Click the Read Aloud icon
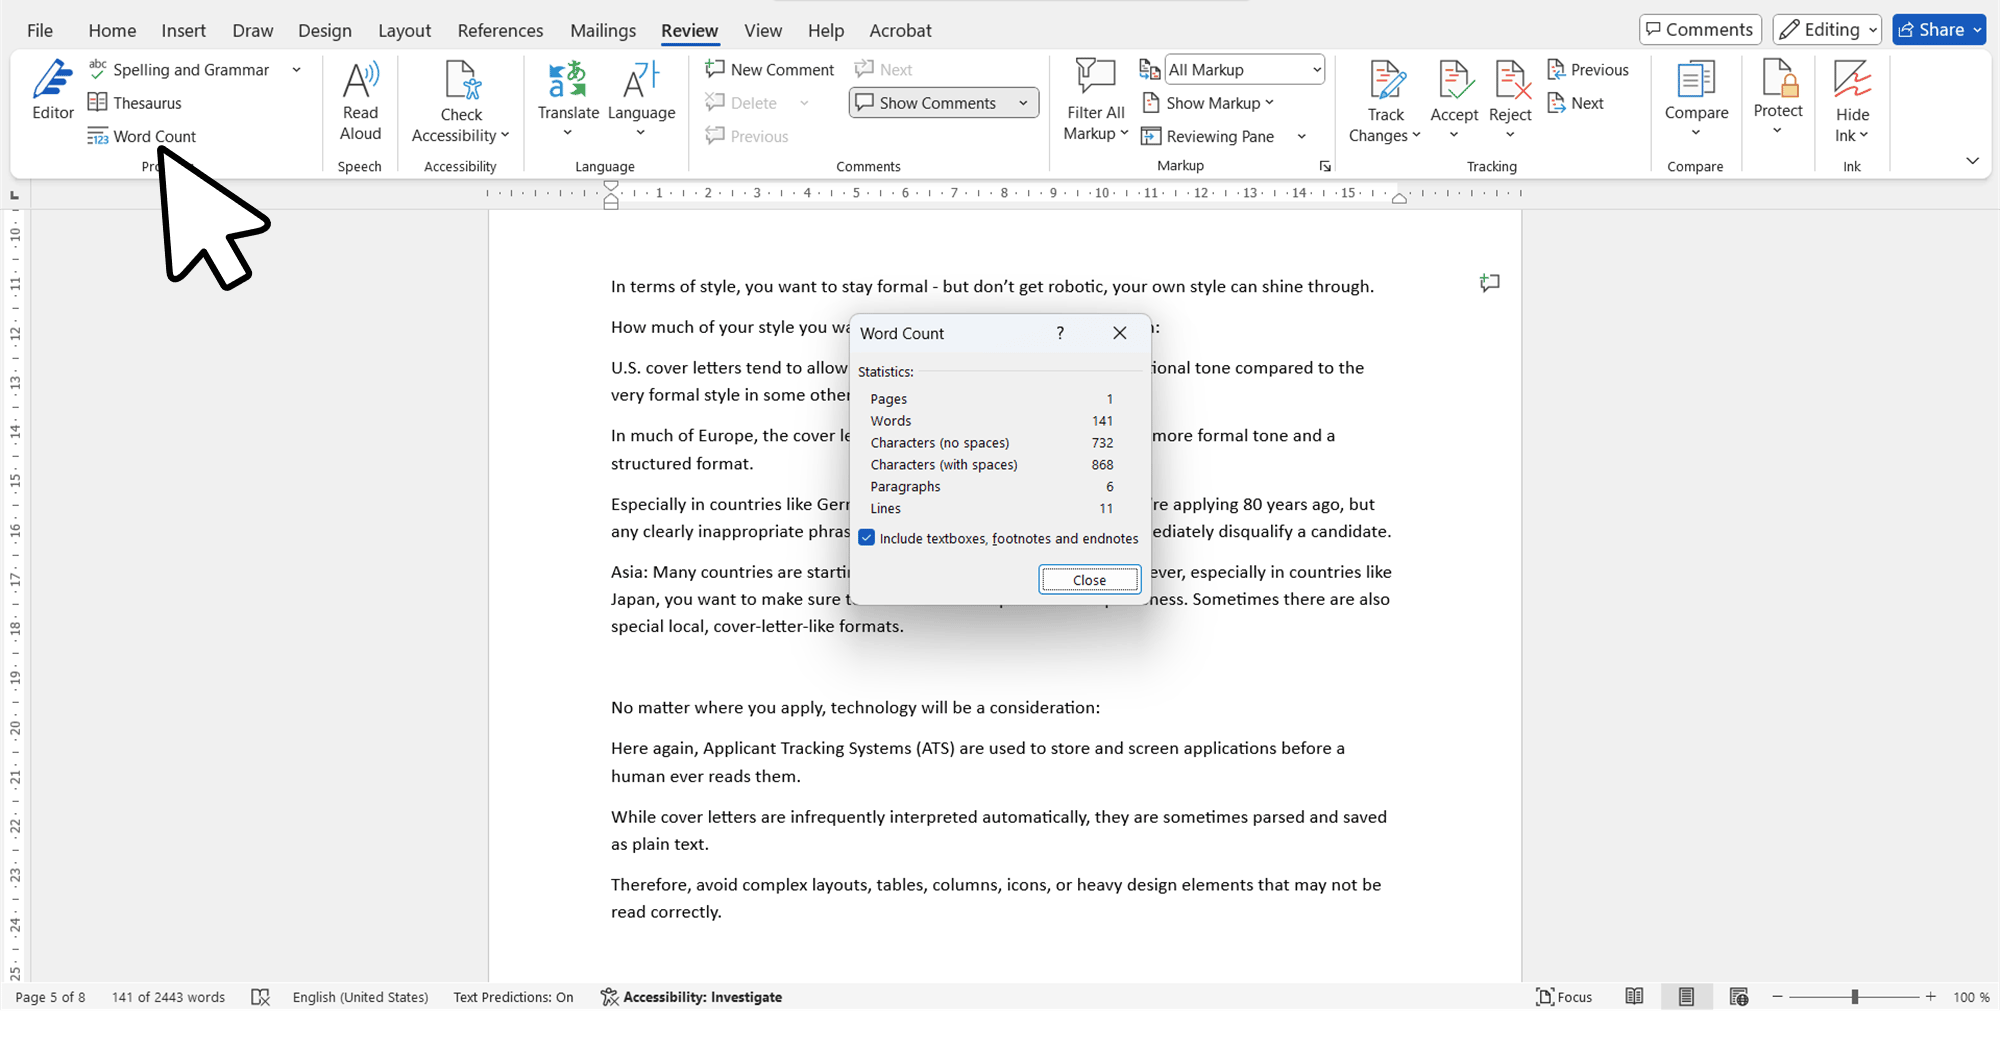This screenshot has height=1041, width=2000. (360, 80)
